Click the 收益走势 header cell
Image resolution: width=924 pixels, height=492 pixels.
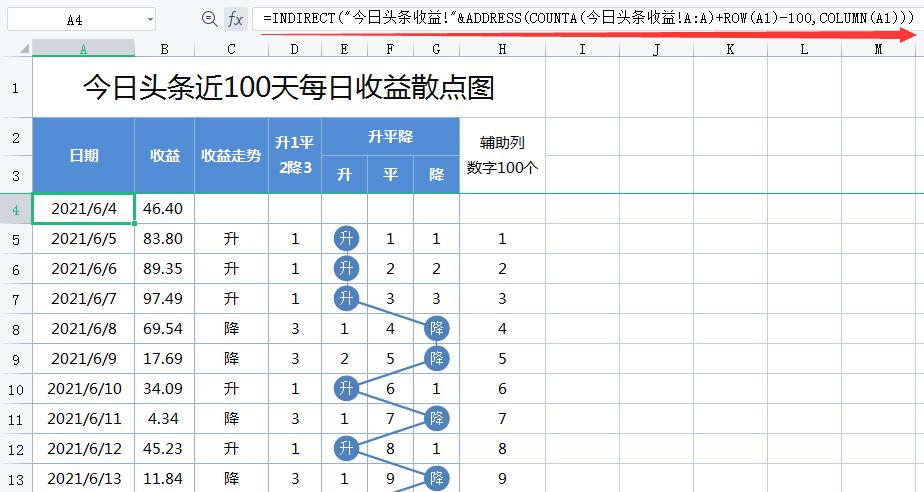231,156
